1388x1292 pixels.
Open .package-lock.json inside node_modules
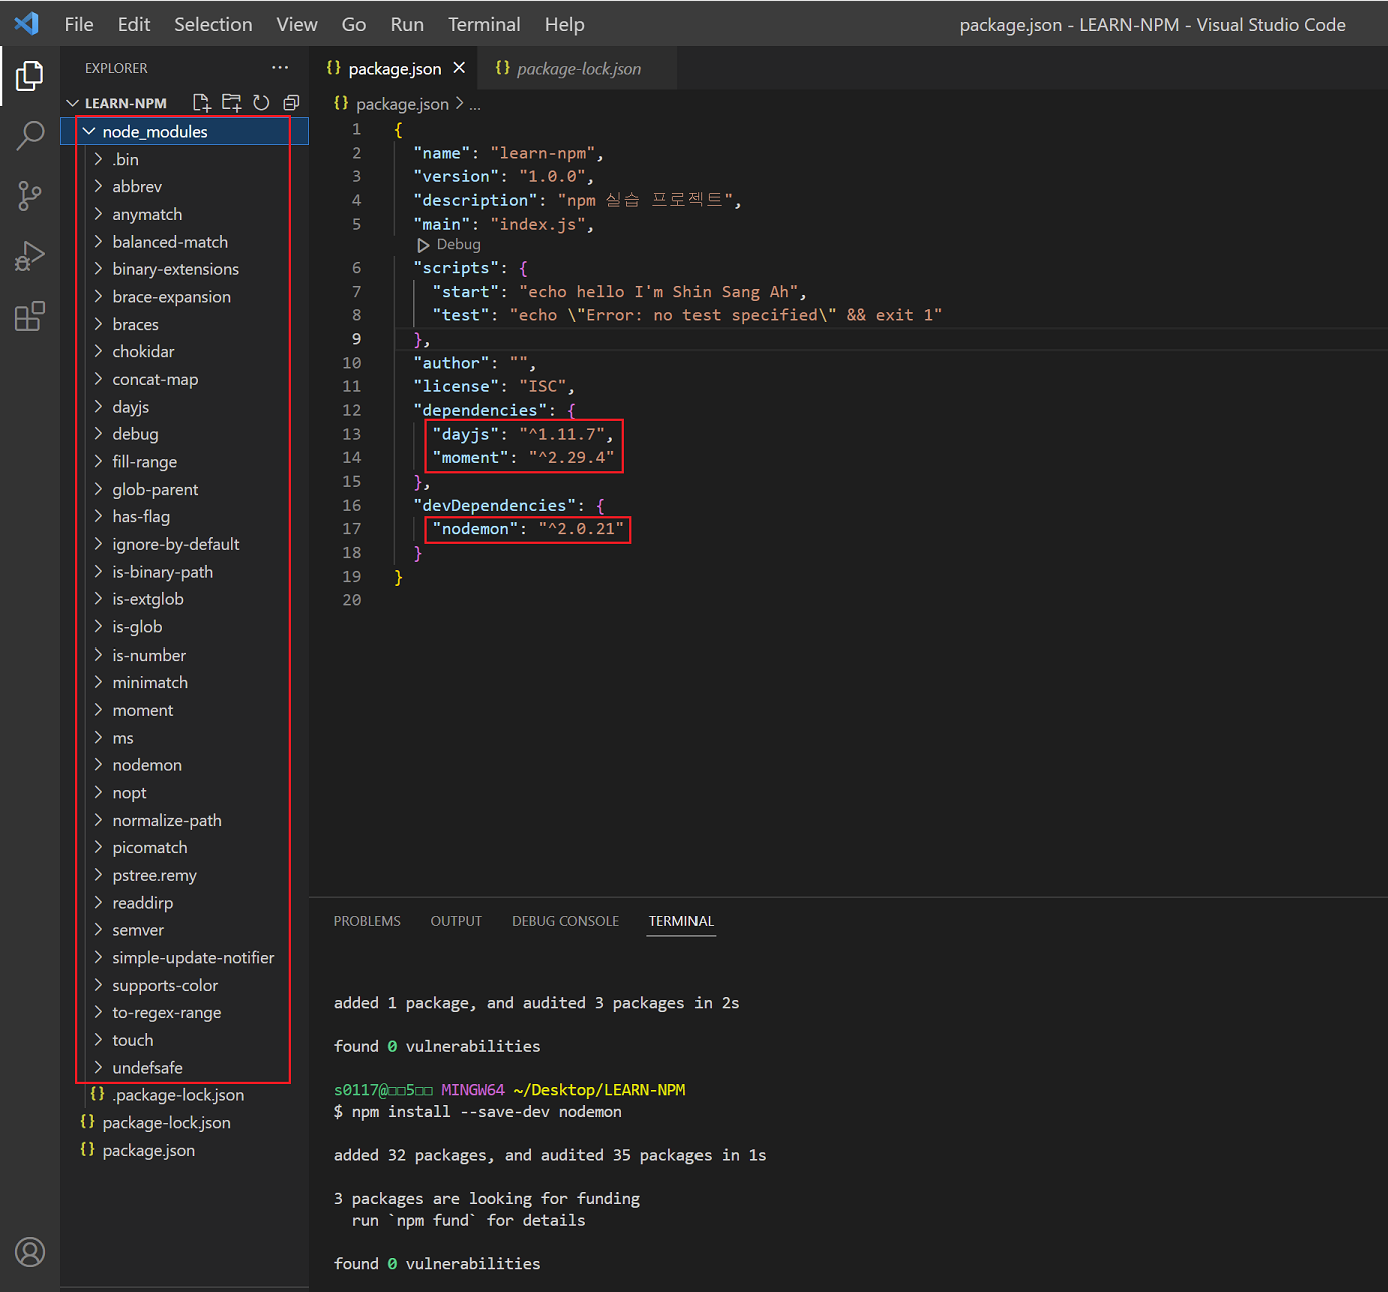coord(184,1095)
